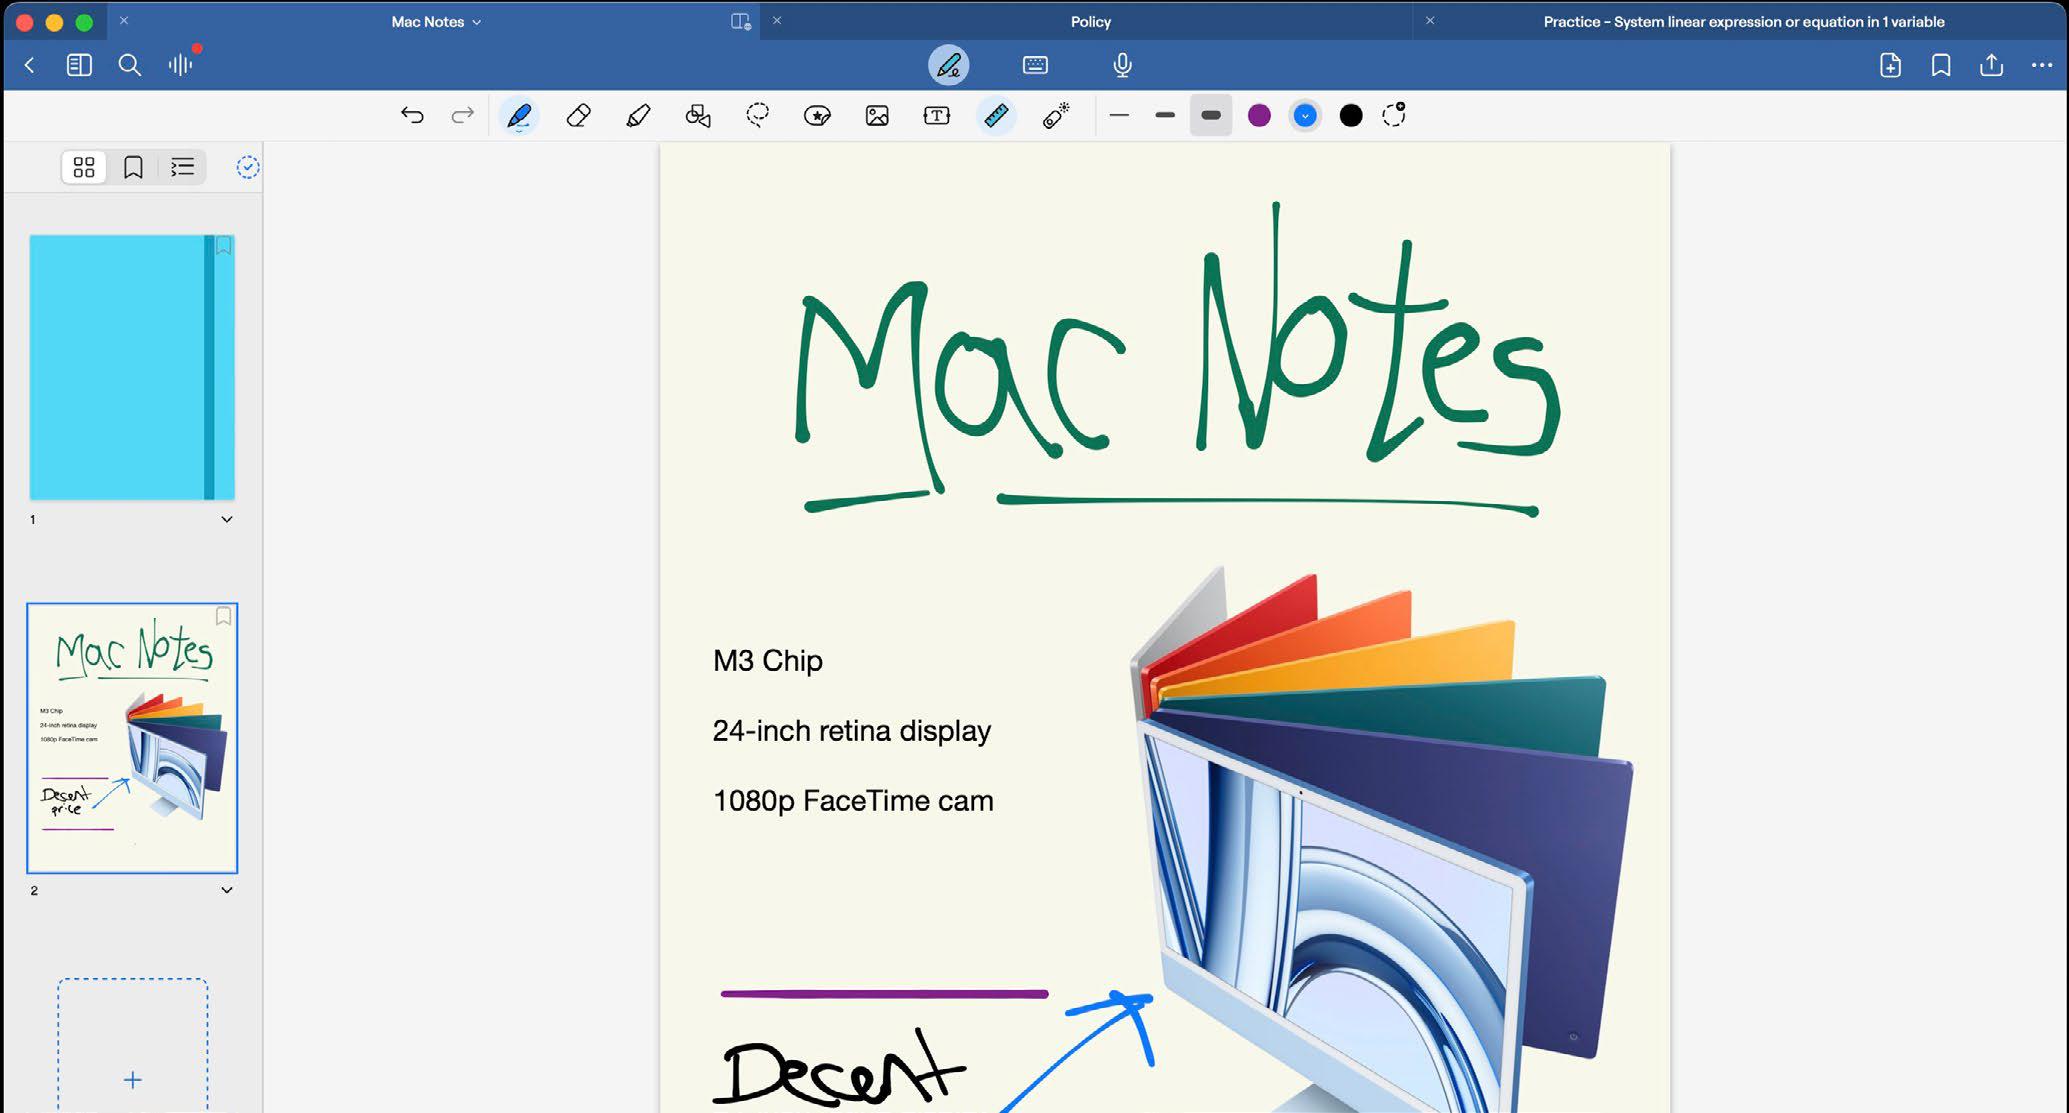Toggle bookmark on page 2 thumbnail
The image size is (2069, 1113).
click(224, 616)
